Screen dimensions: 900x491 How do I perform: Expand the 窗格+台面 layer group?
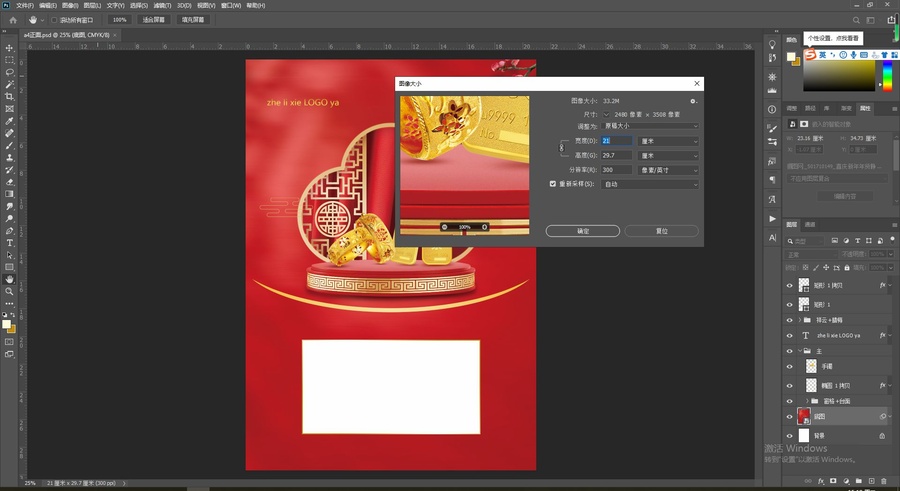pyautogui.click(x=807, y=401)
